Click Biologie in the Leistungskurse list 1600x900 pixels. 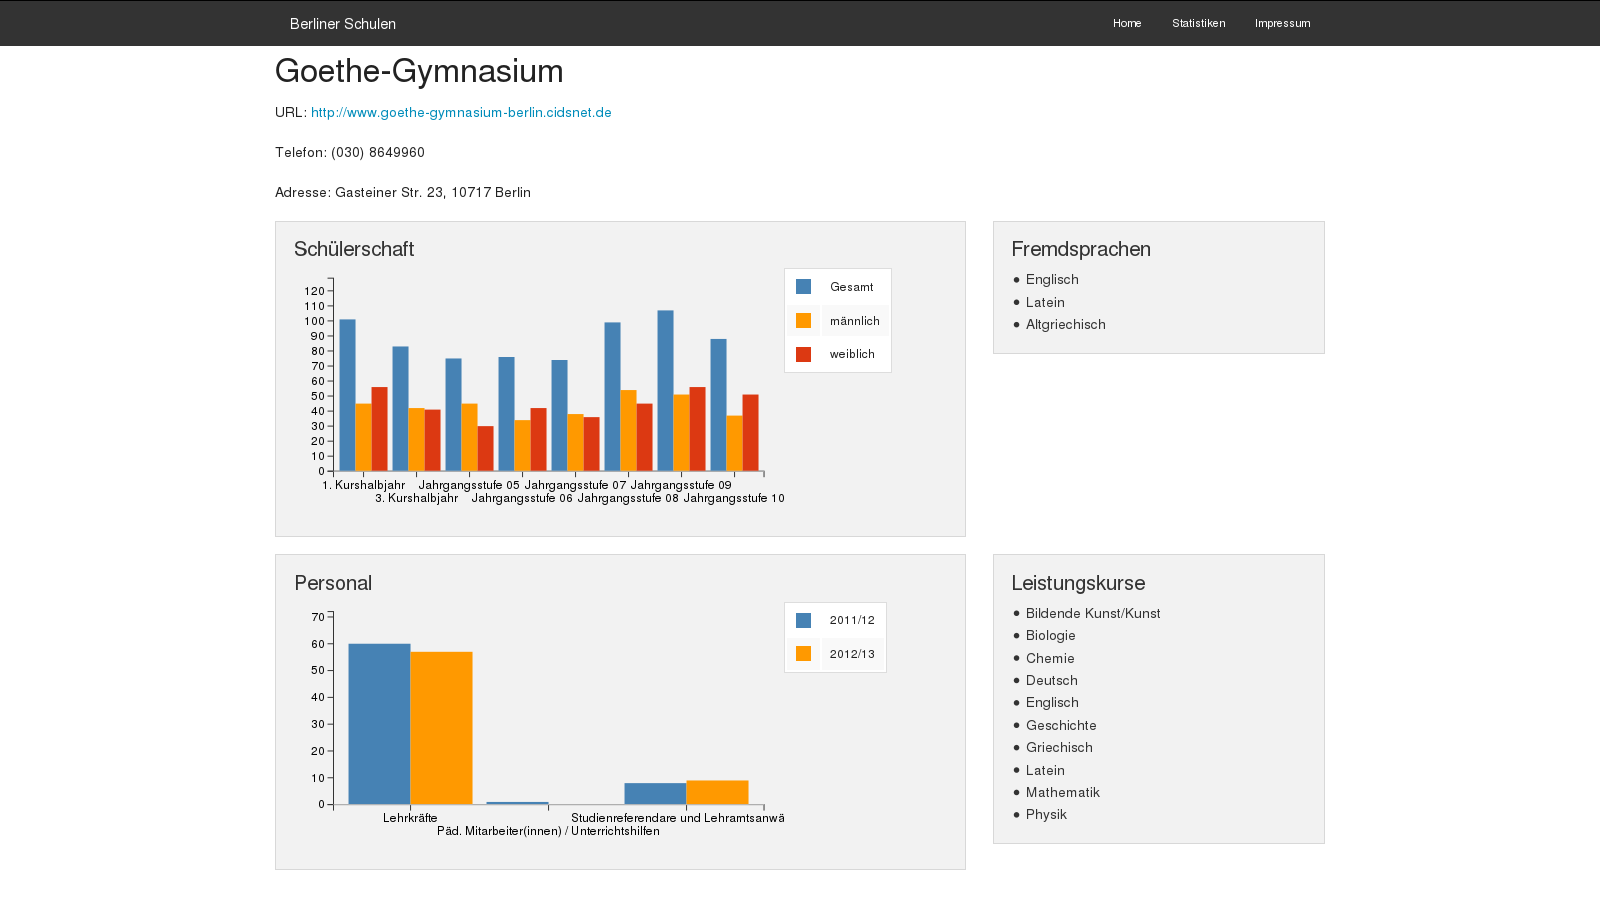(x=1050, y=635)
